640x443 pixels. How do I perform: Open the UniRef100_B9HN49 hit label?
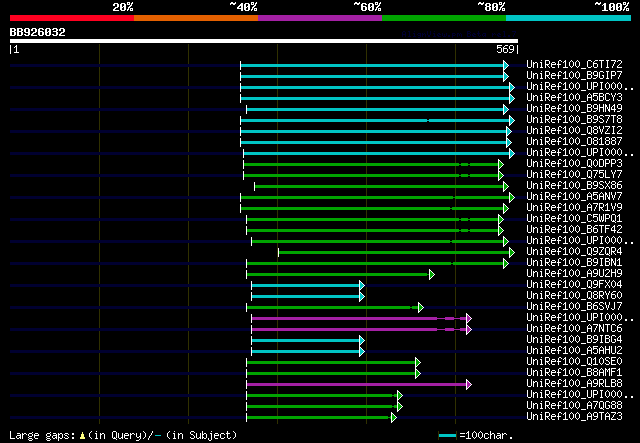pos(574,109)
